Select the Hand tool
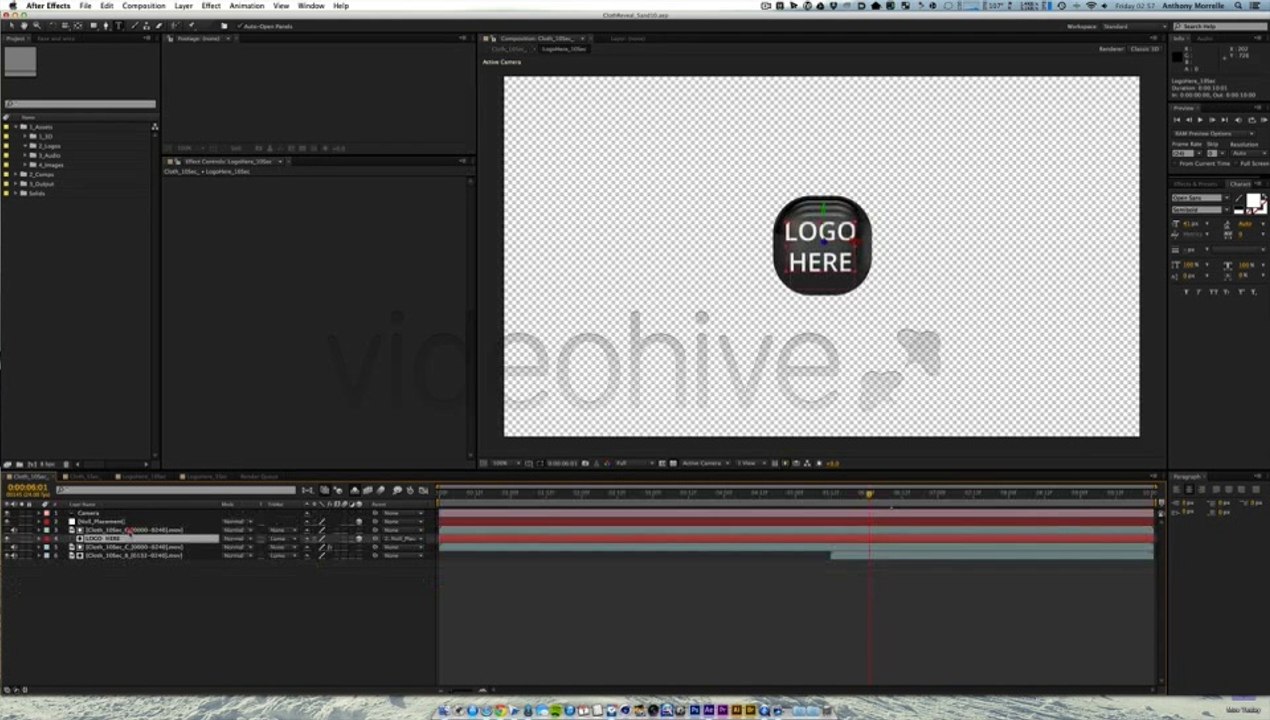Viewport: 1270px width, 720px height. (x=24, y=26)
